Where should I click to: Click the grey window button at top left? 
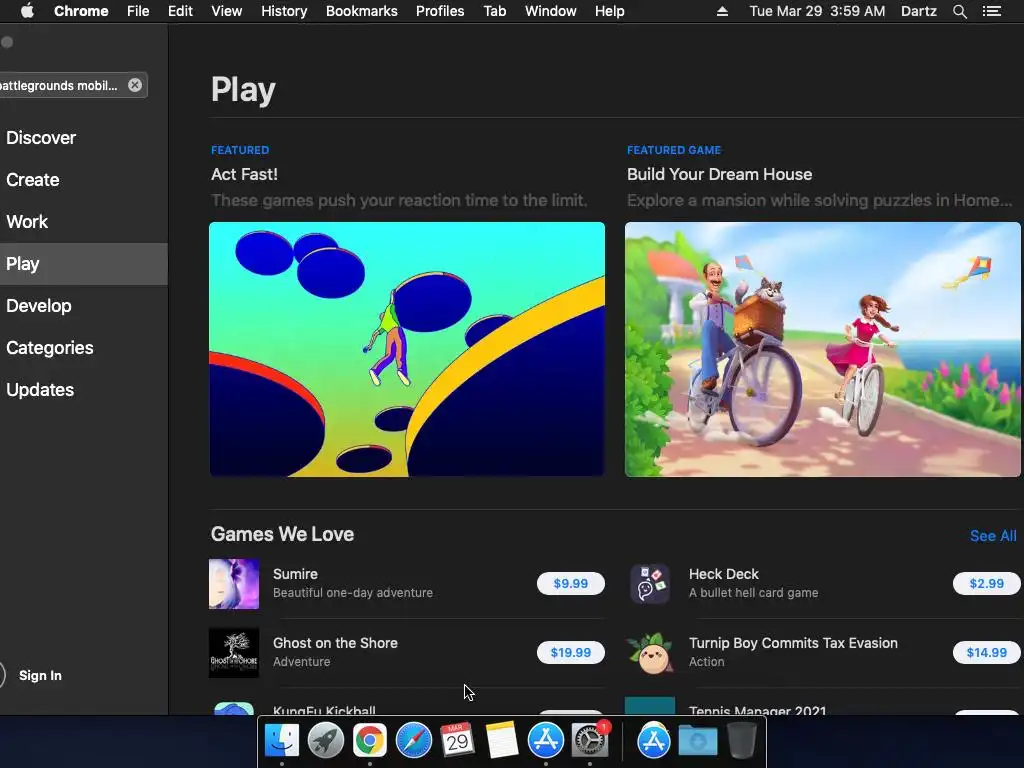7,42
